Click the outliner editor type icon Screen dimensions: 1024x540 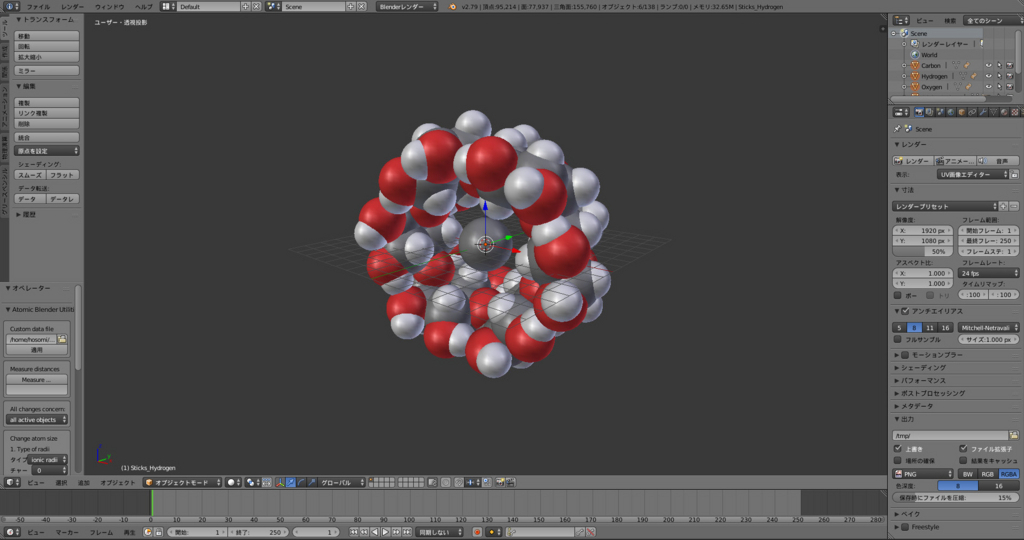coord(901,20)
